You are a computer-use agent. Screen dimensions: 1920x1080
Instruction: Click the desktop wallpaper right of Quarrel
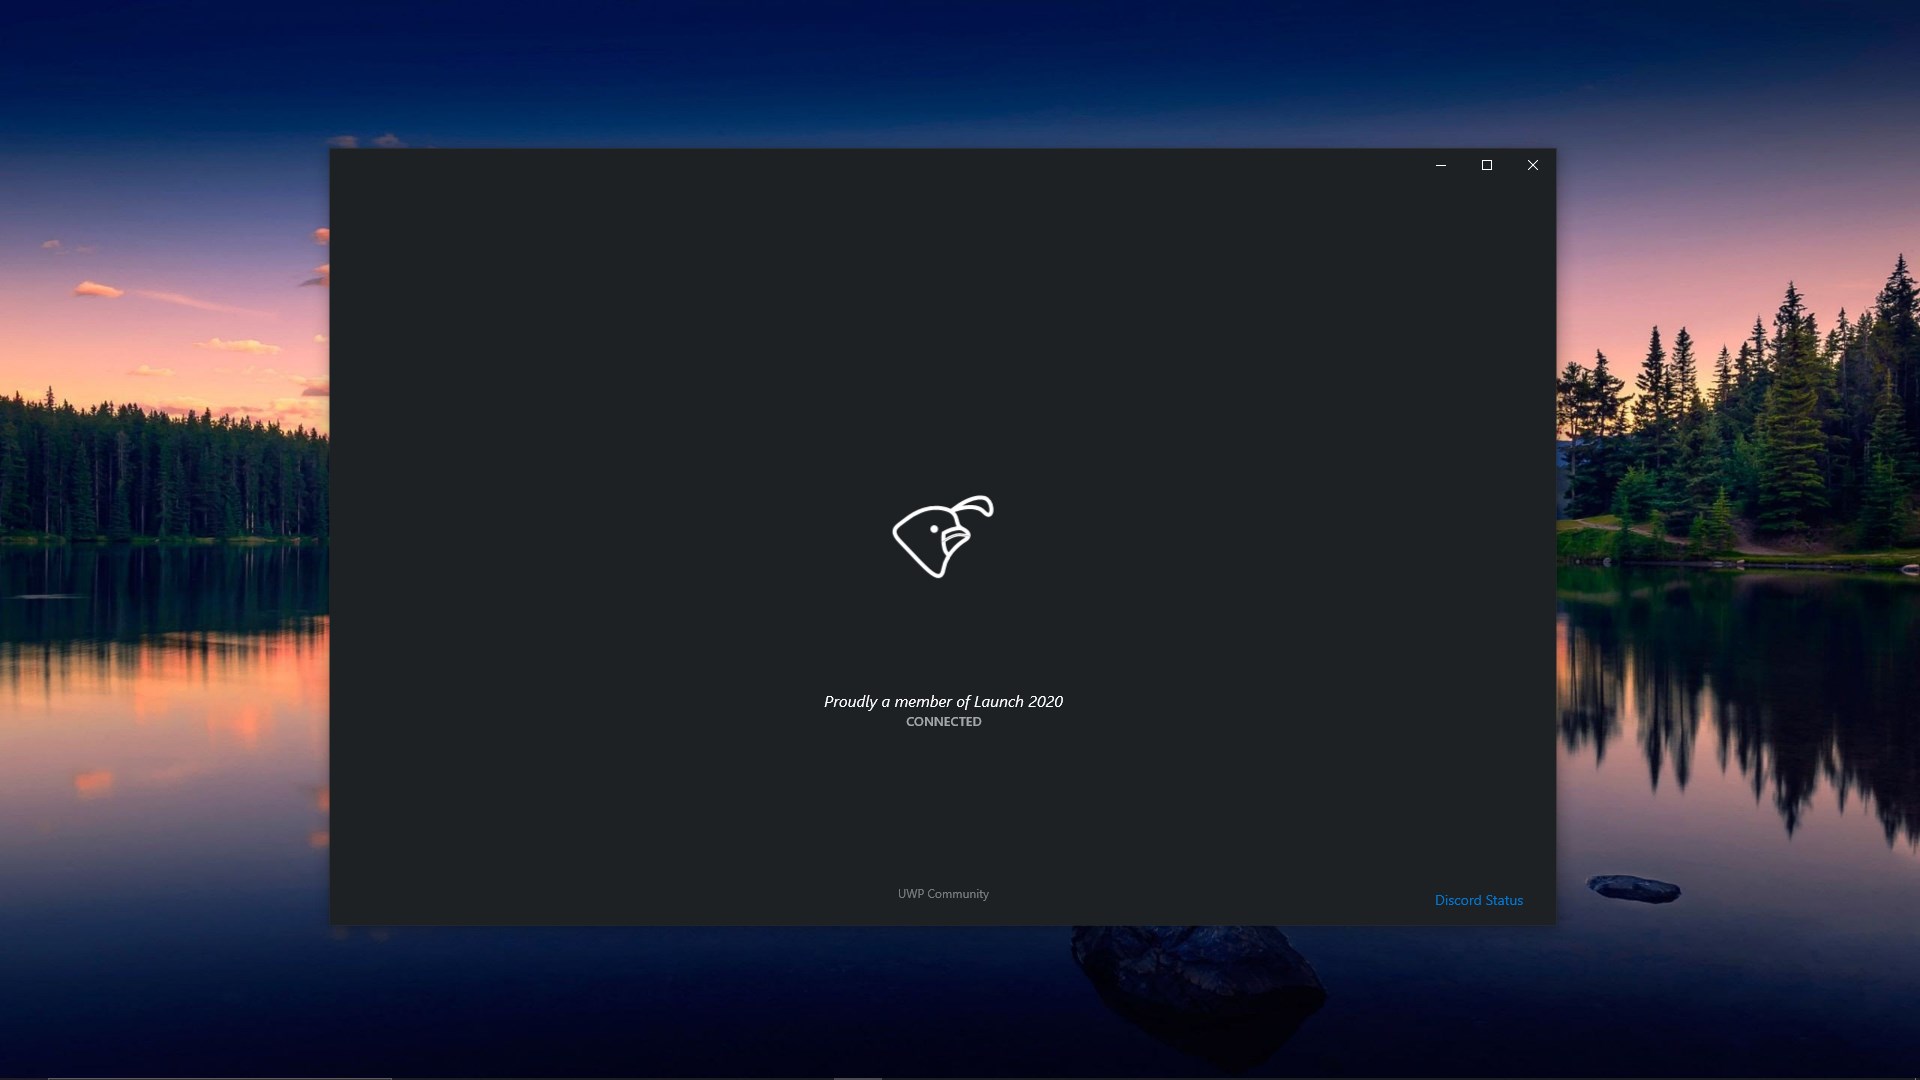[1740, 540]
